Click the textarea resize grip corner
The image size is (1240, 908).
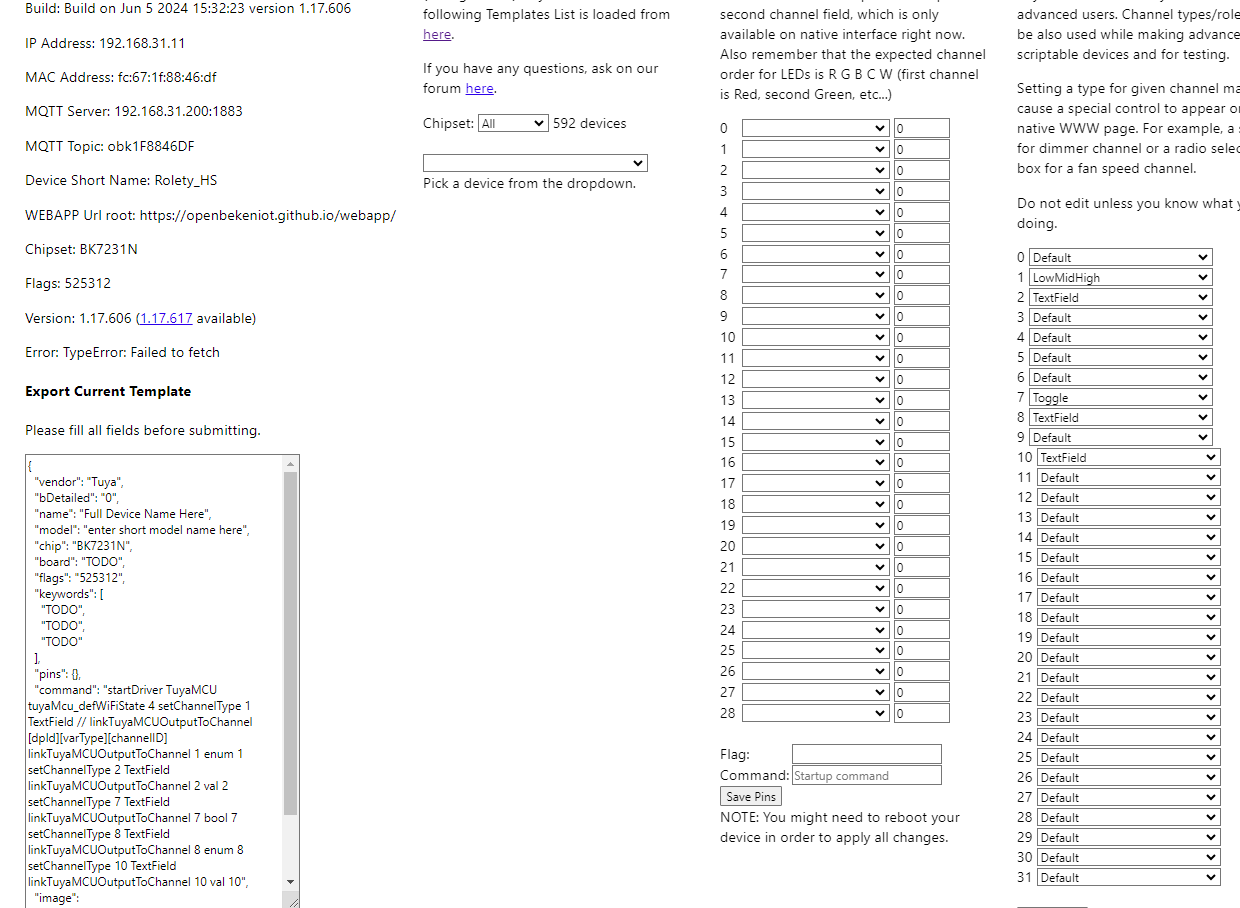coord(292,900)
